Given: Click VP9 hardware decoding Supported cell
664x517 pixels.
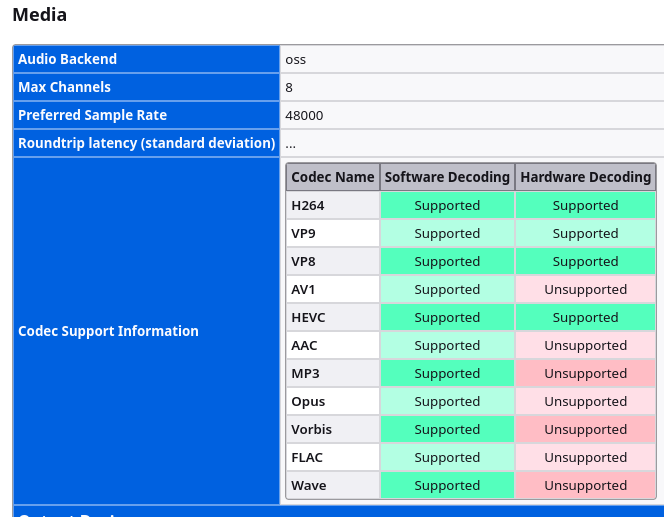Looking at the screenshot, I should 585,233.
